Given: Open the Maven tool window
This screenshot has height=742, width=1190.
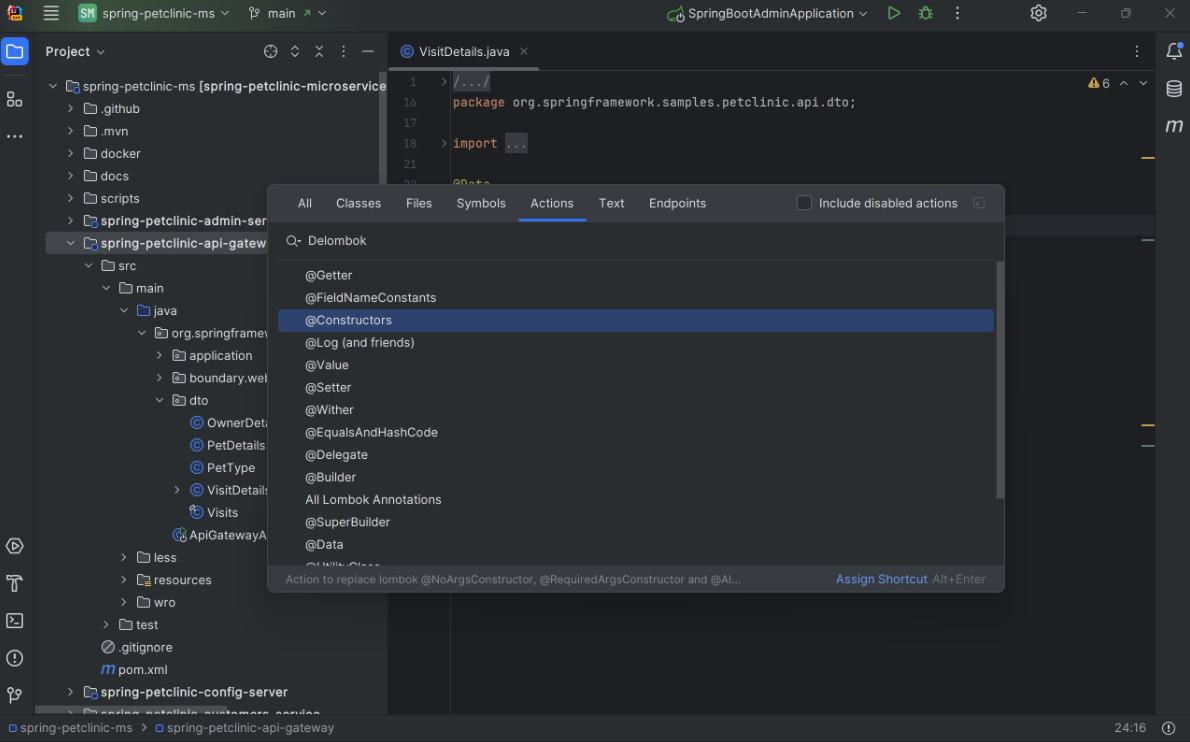Looking at the screenshot, I should [1174, 126].
